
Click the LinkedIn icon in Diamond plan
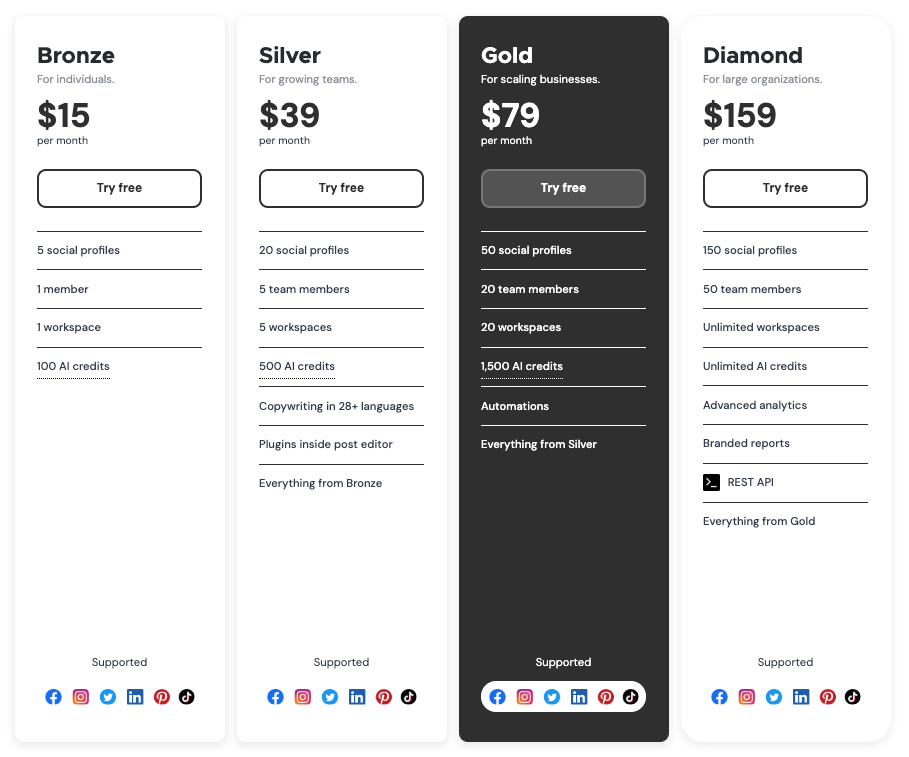(x=801, y=697)
